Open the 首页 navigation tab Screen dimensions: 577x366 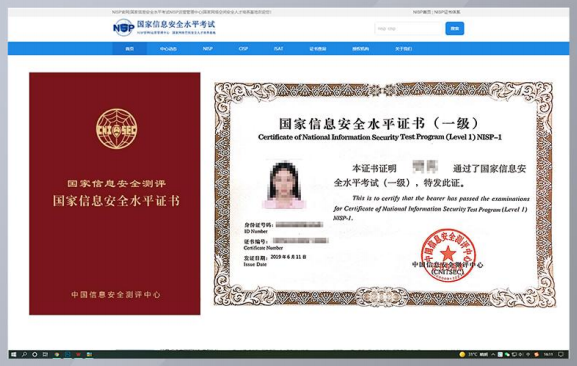(130, 49)
